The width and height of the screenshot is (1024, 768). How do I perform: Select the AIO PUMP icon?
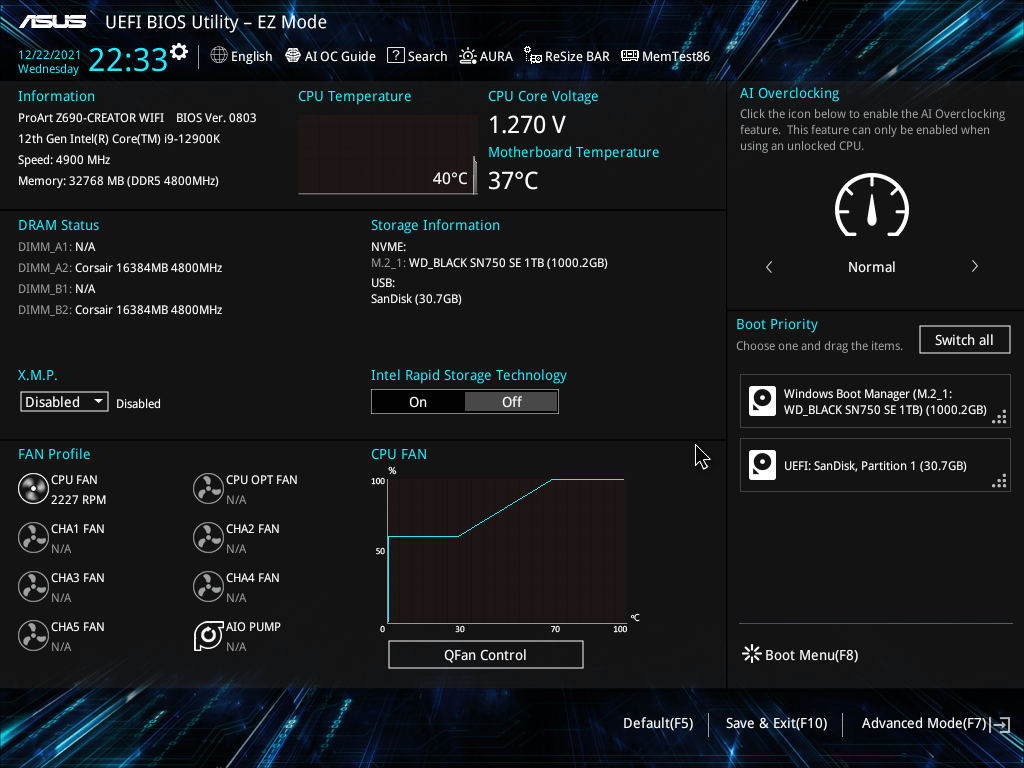pos(208,635)
